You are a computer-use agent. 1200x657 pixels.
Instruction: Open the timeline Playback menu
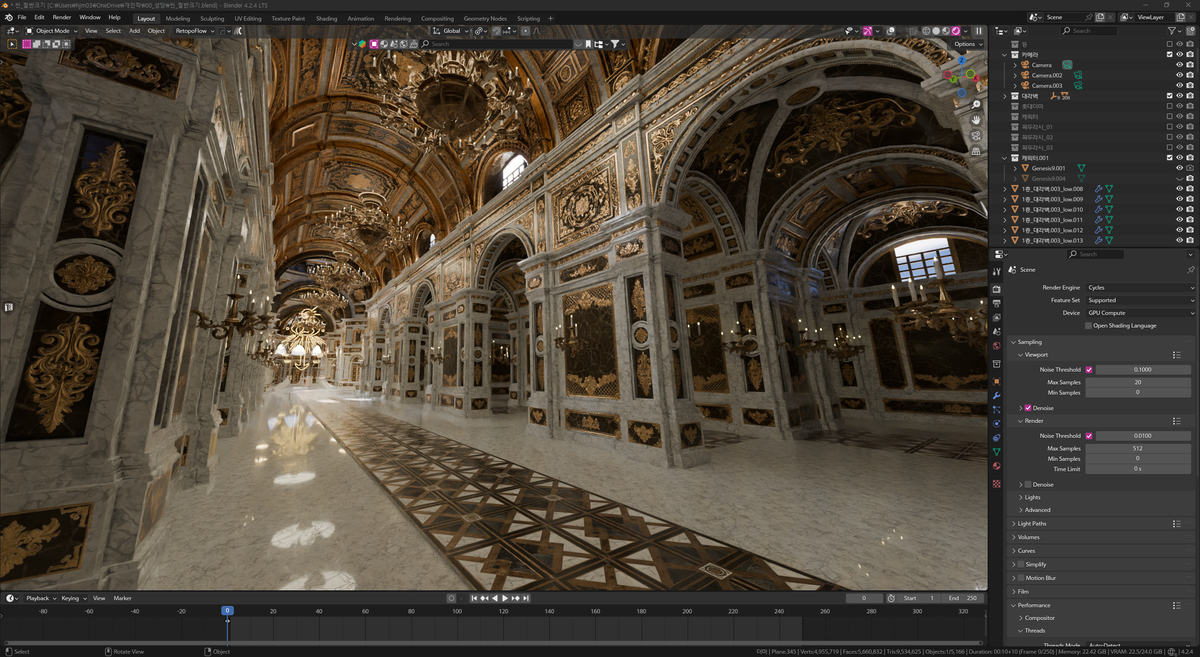(x=39, y=598)
